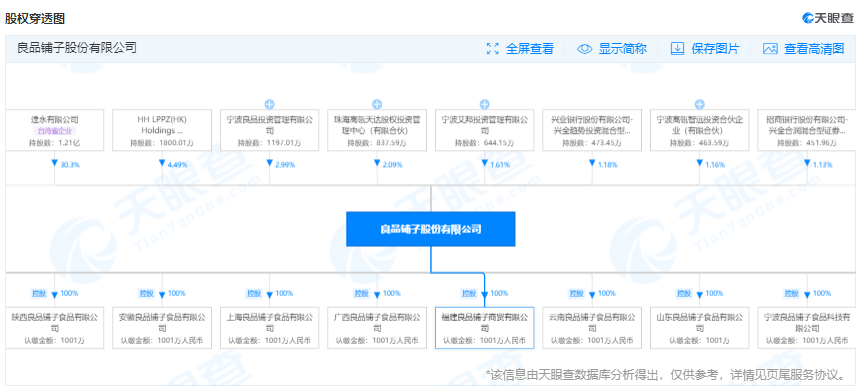Click the 2.99% share percentage
This screenshot has width=864, height=391.
click(x=285, y=165)
